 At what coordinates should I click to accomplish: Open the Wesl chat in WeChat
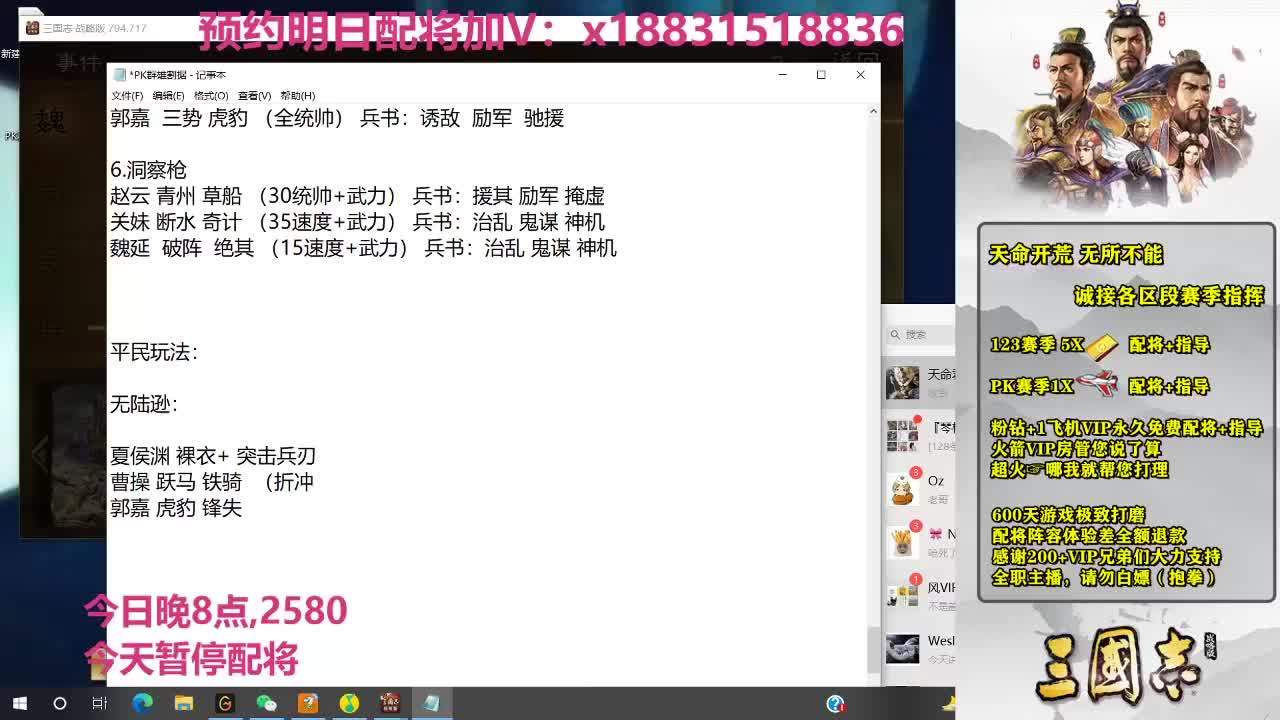coord(919,647)
